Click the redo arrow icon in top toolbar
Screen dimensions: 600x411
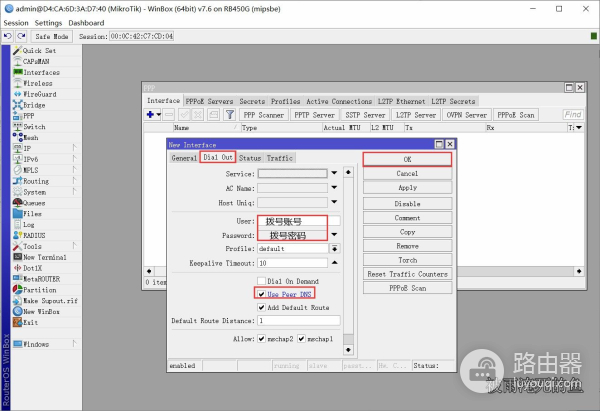[x=21, y=36]
